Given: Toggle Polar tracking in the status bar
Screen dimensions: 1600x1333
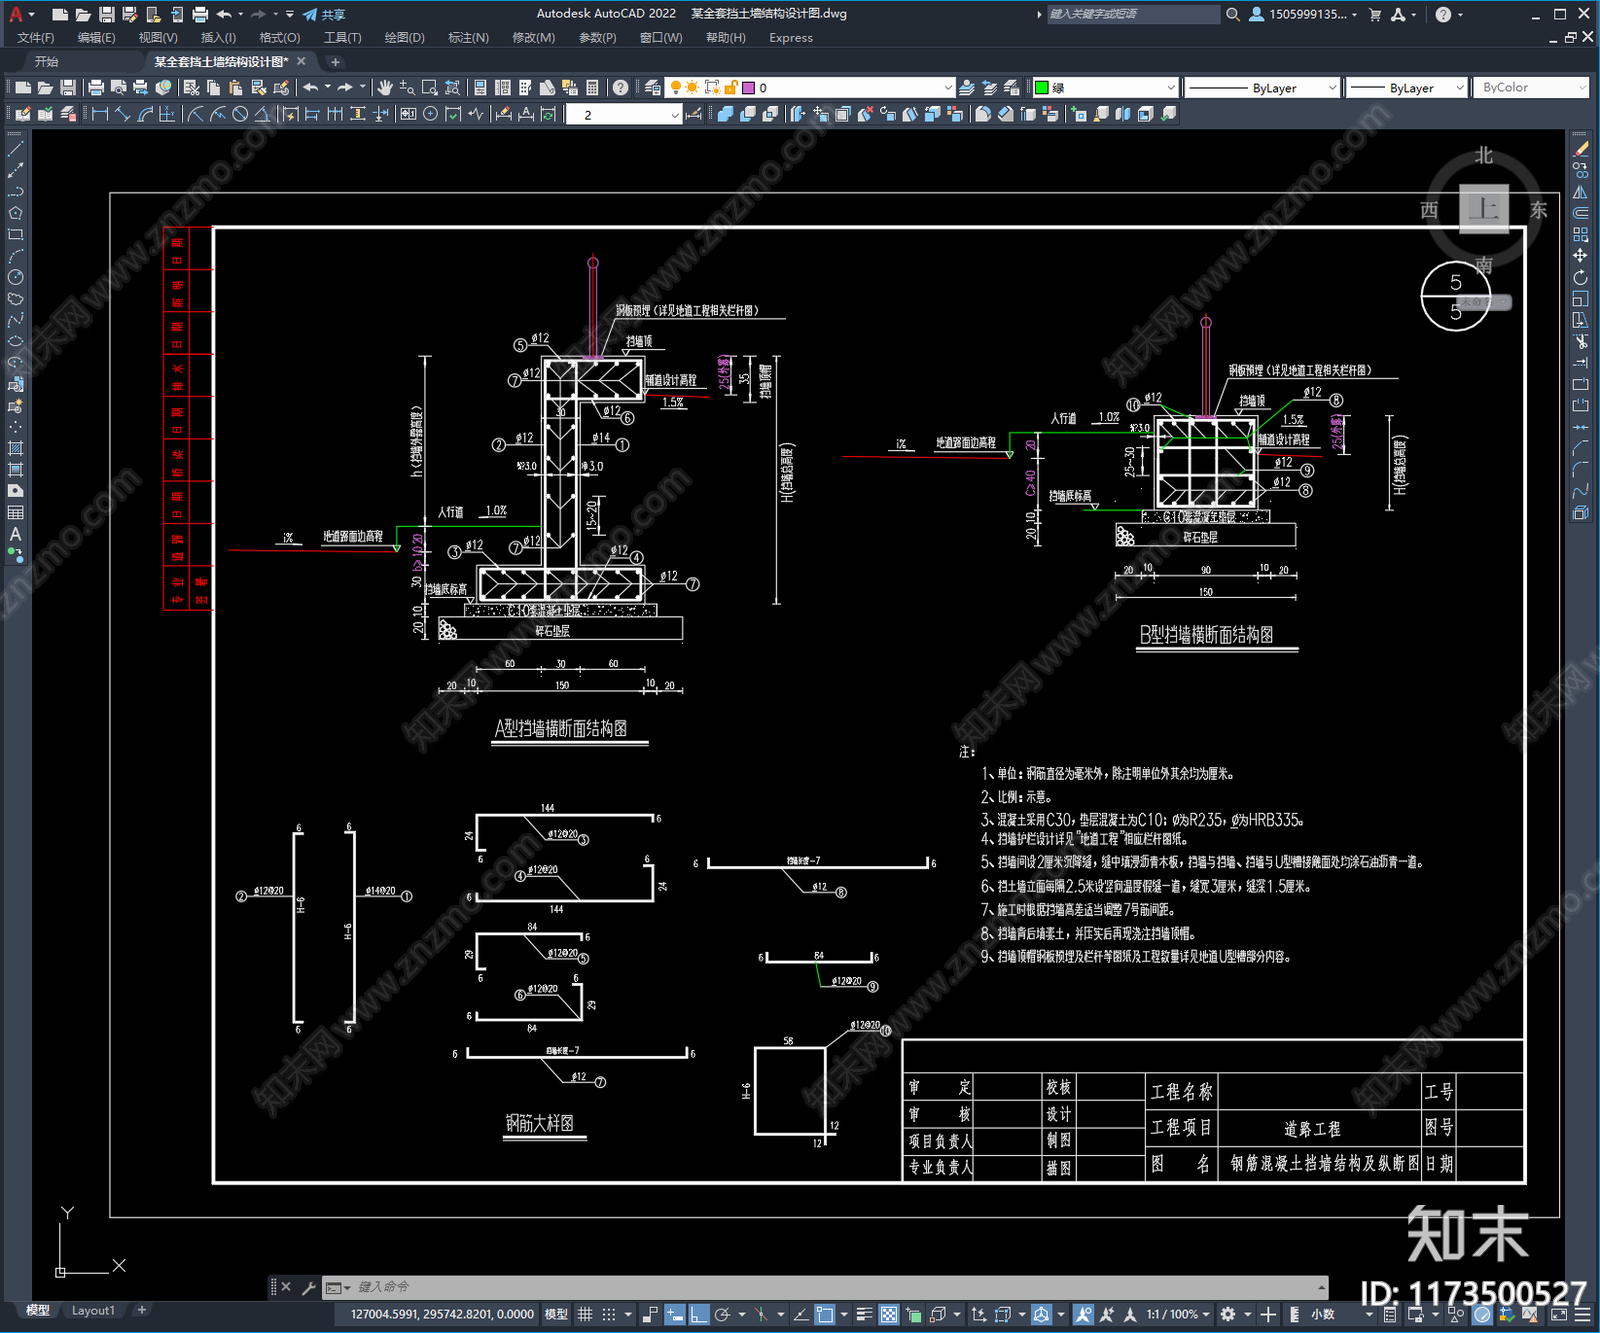Looking at the screenshot, I should [x=723, y=1314].
